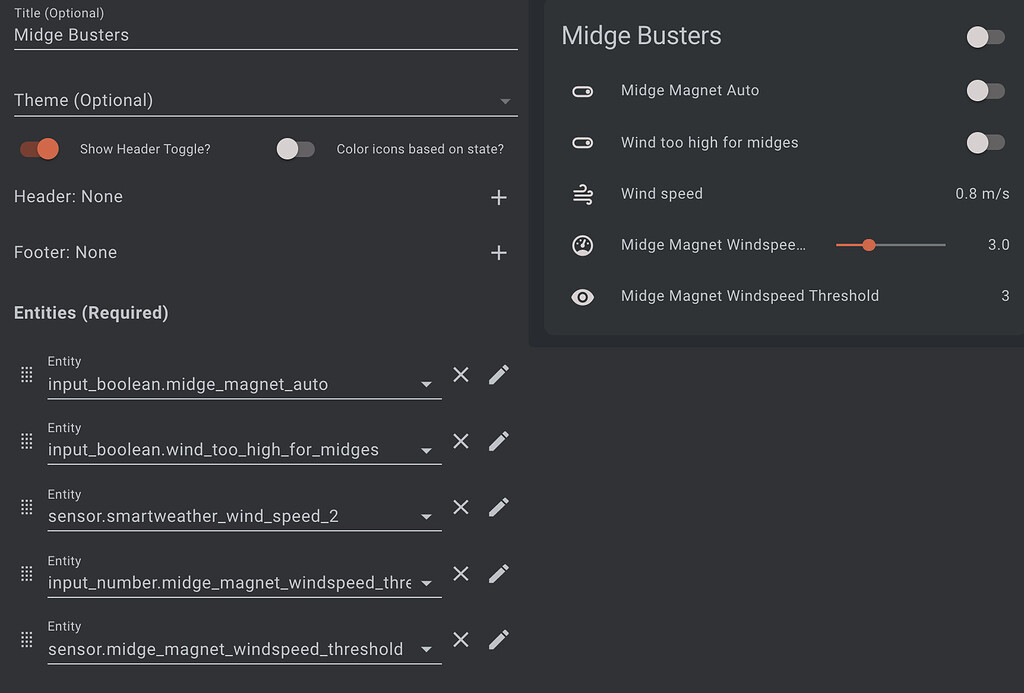The image size is (1024, 693).
Task: Click the gauge icon beside Midge Magnet Windspeed
Action: (581, 244)
